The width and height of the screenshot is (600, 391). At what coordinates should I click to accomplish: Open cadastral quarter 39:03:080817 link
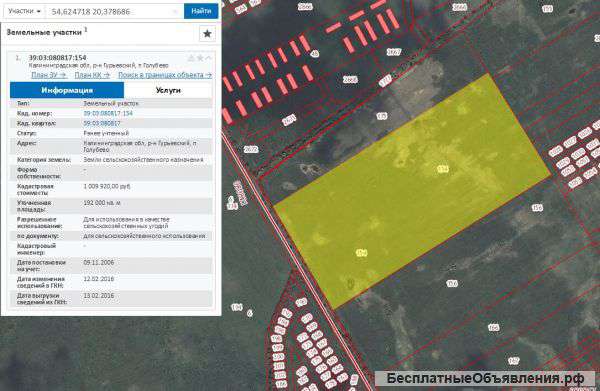click(x=102, y=123)
